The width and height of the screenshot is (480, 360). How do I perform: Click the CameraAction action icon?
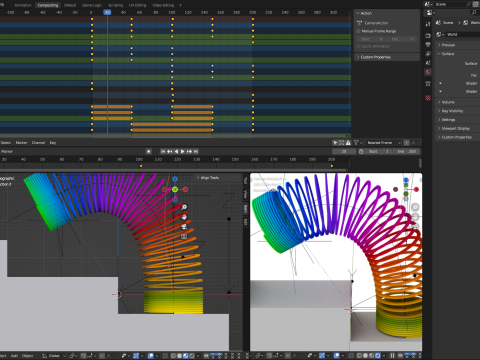(x=359, y=23)
